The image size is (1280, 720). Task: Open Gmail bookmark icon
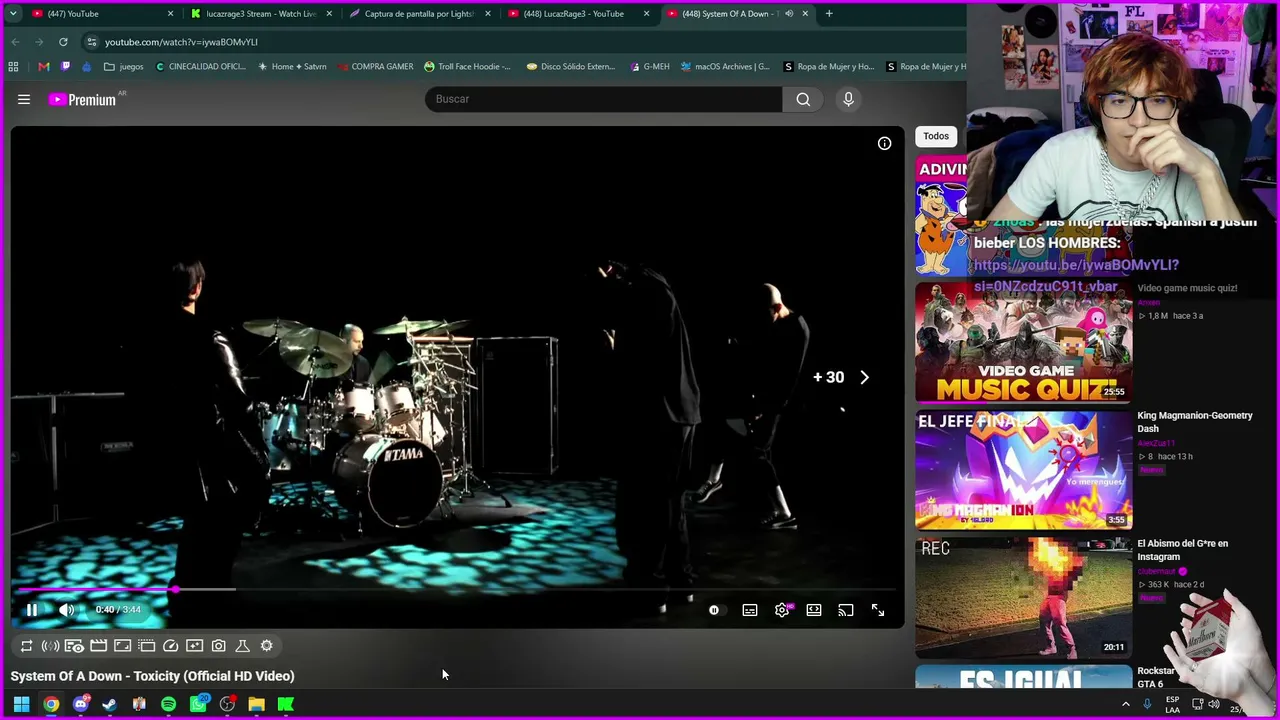point(44,67)
